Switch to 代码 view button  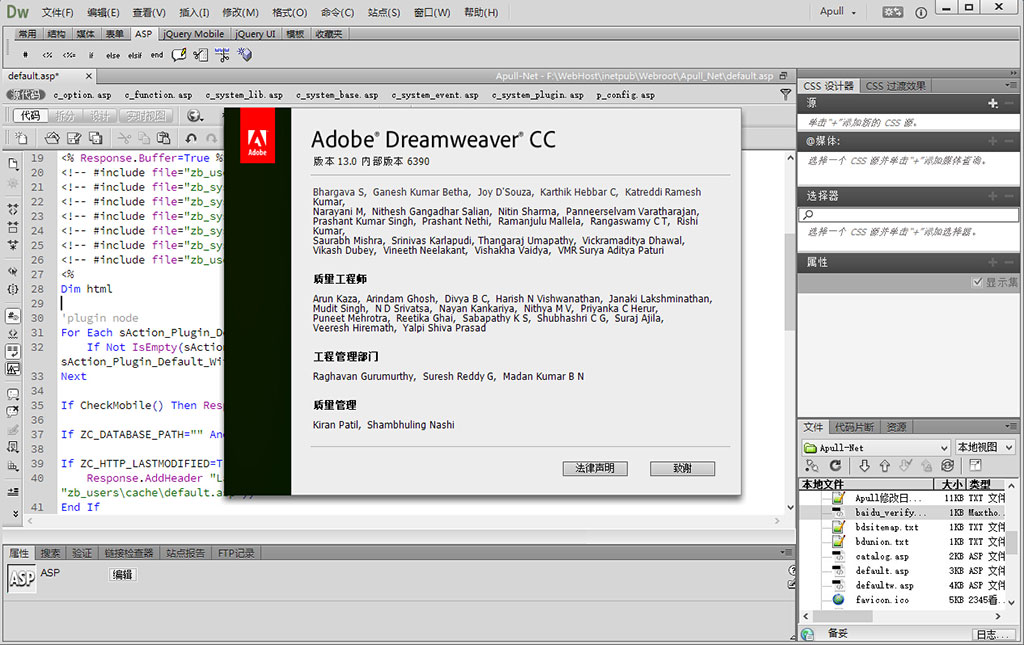(30, 116)
